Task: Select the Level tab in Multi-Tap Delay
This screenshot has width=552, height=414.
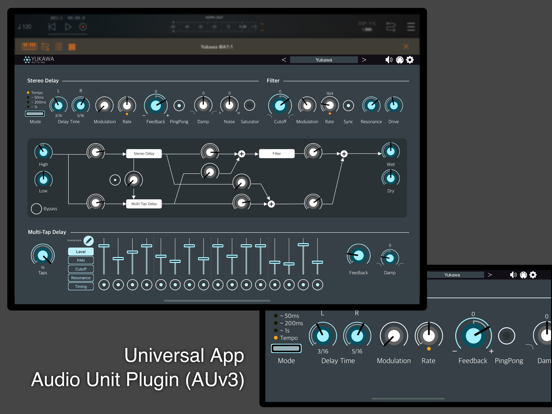Action: (x=81, y=252)
